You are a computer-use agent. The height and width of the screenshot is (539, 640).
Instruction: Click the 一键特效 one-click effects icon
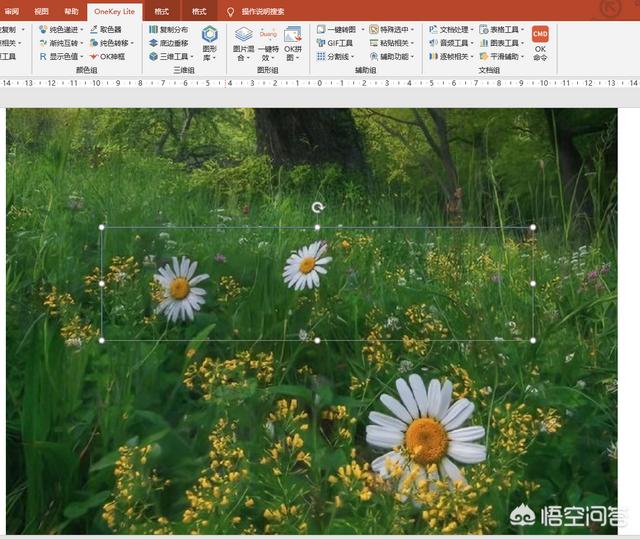point(268,42)
